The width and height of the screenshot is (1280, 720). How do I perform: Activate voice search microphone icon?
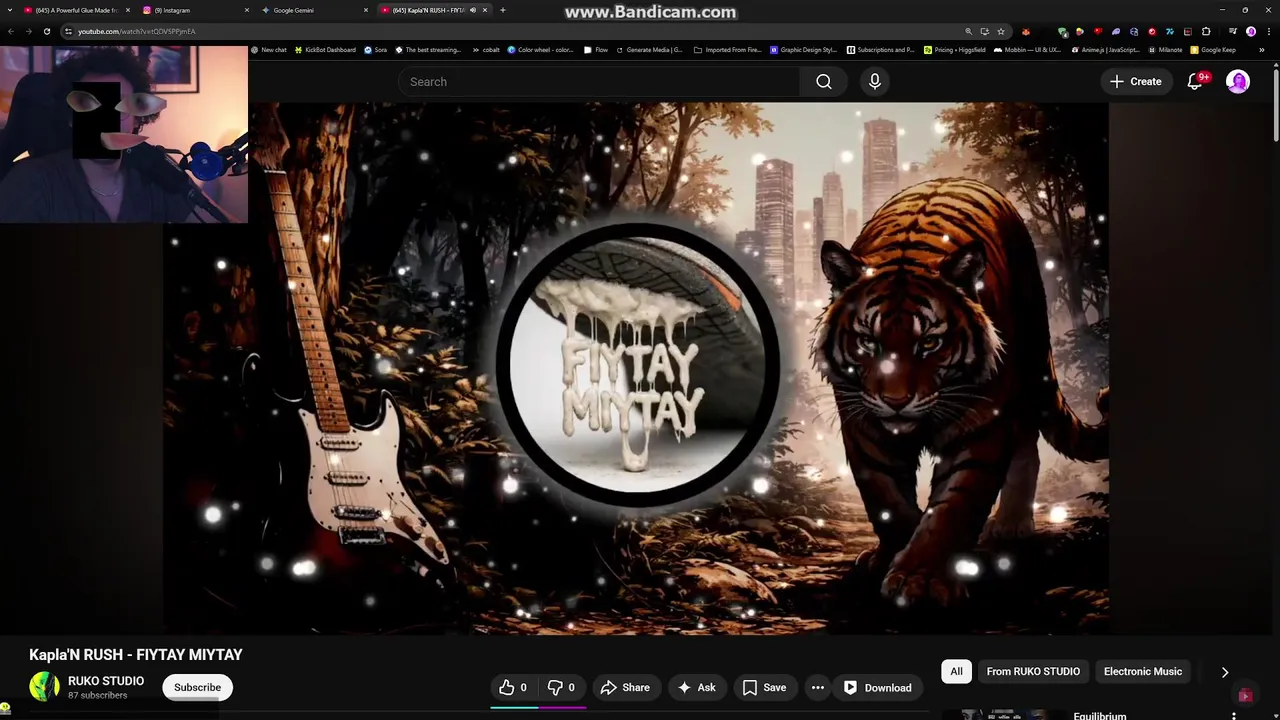[875, 82]
